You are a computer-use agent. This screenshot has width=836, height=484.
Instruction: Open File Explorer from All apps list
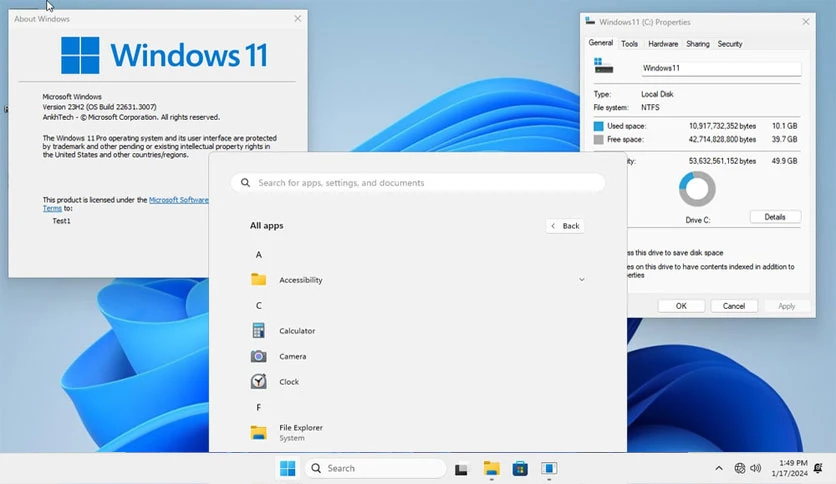[x=301, y=432]
